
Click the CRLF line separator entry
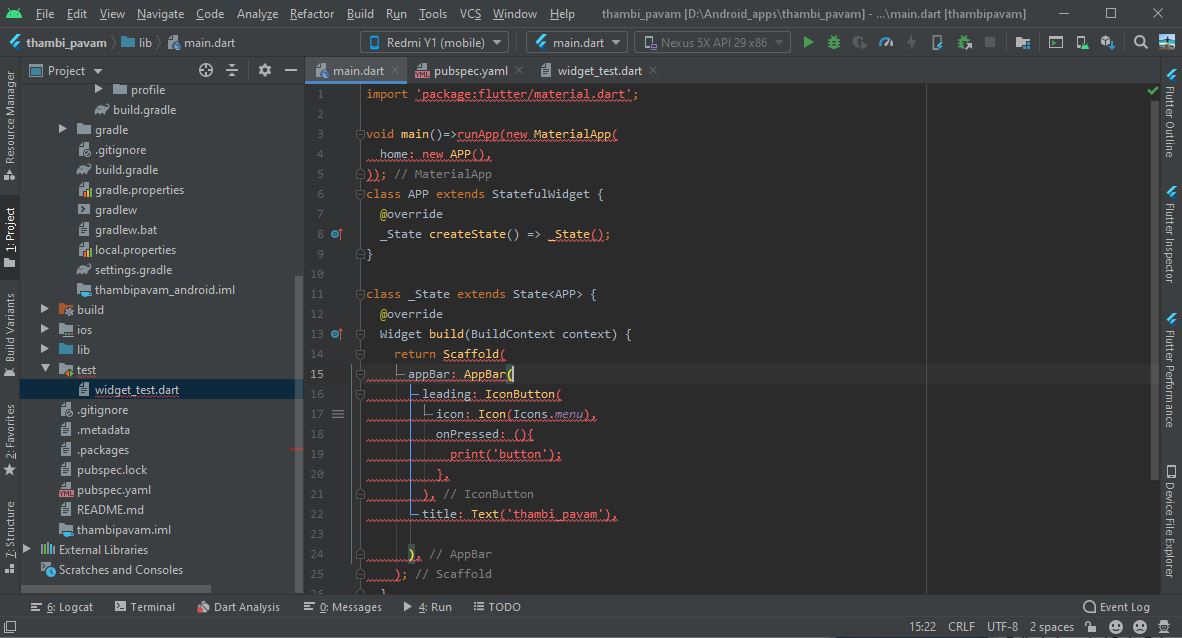961,627
